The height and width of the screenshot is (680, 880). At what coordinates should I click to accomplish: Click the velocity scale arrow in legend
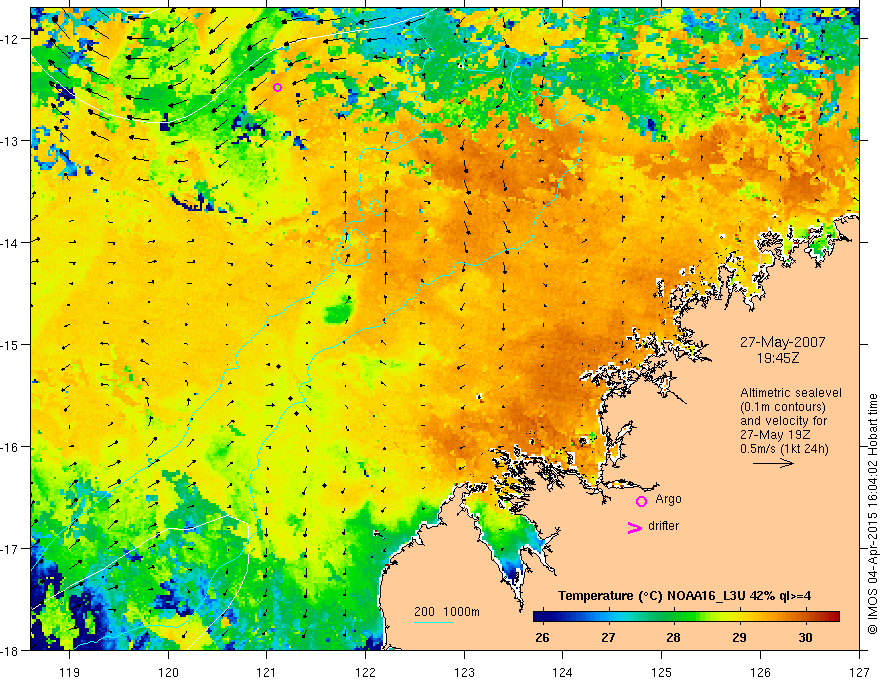773,463
